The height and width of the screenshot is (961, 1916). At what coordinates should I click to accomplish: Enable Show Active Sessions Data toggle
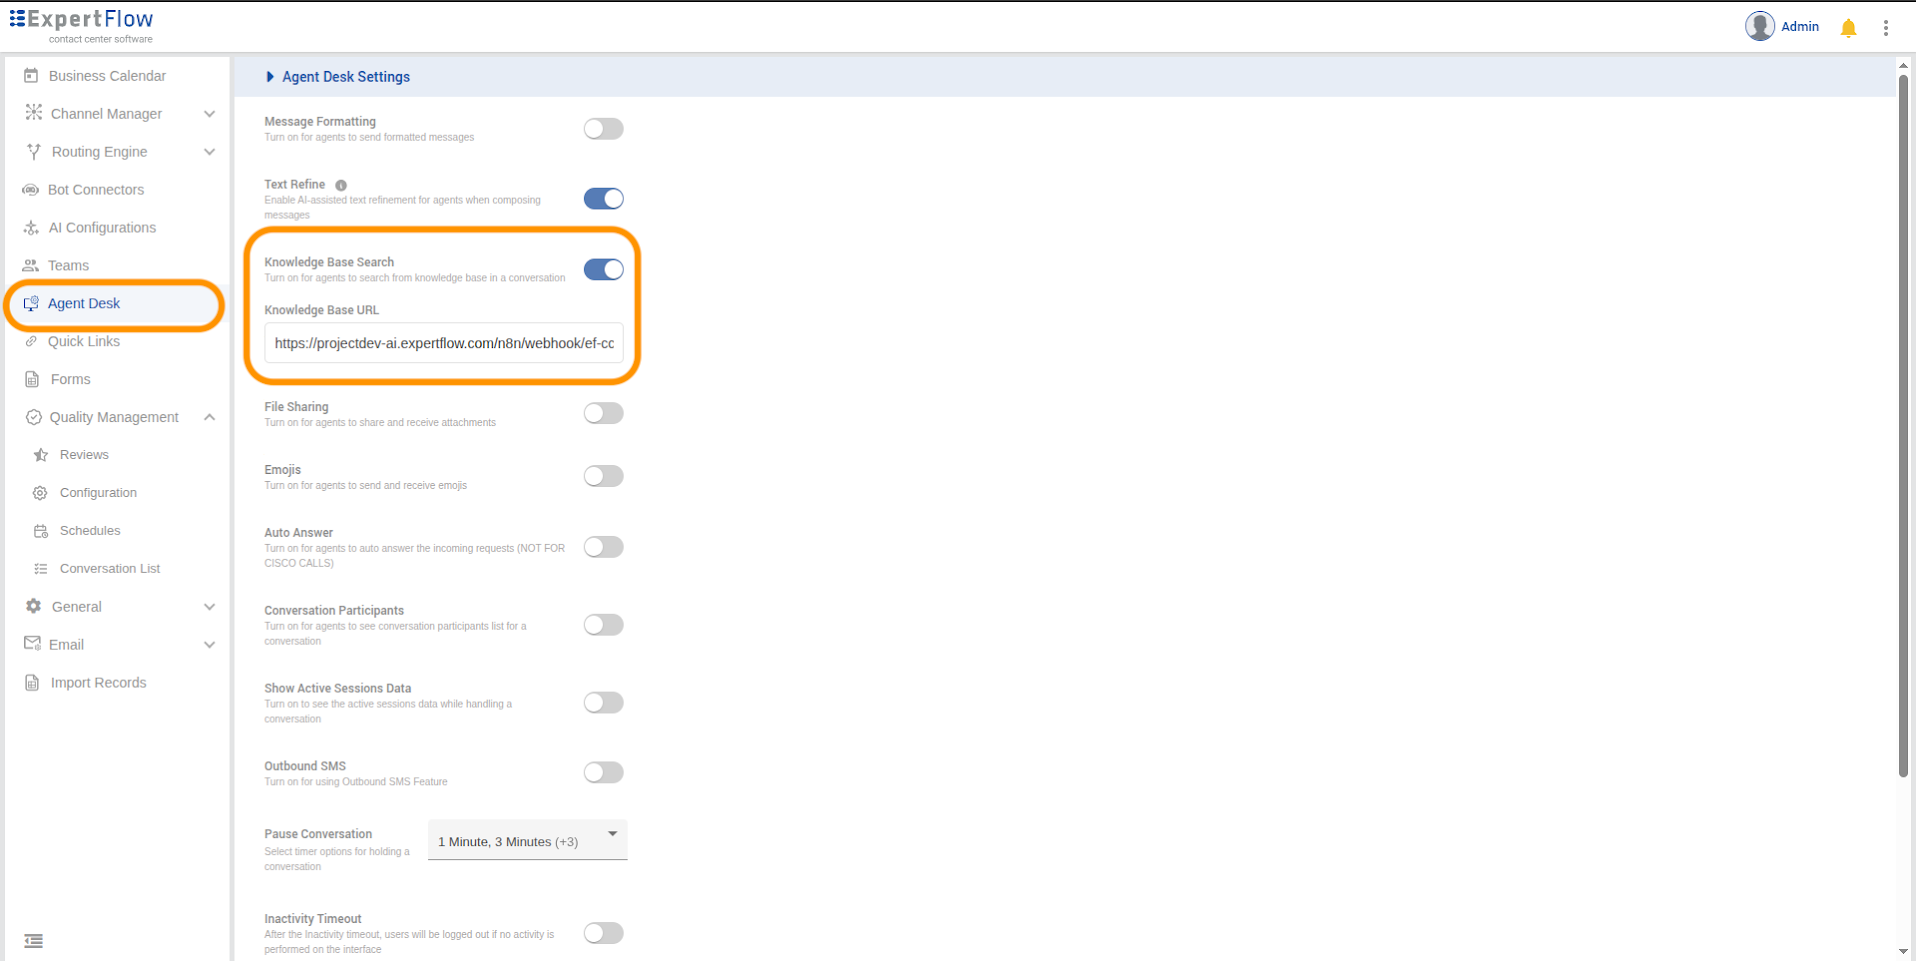pyautogui.click(x=604, y=703)
